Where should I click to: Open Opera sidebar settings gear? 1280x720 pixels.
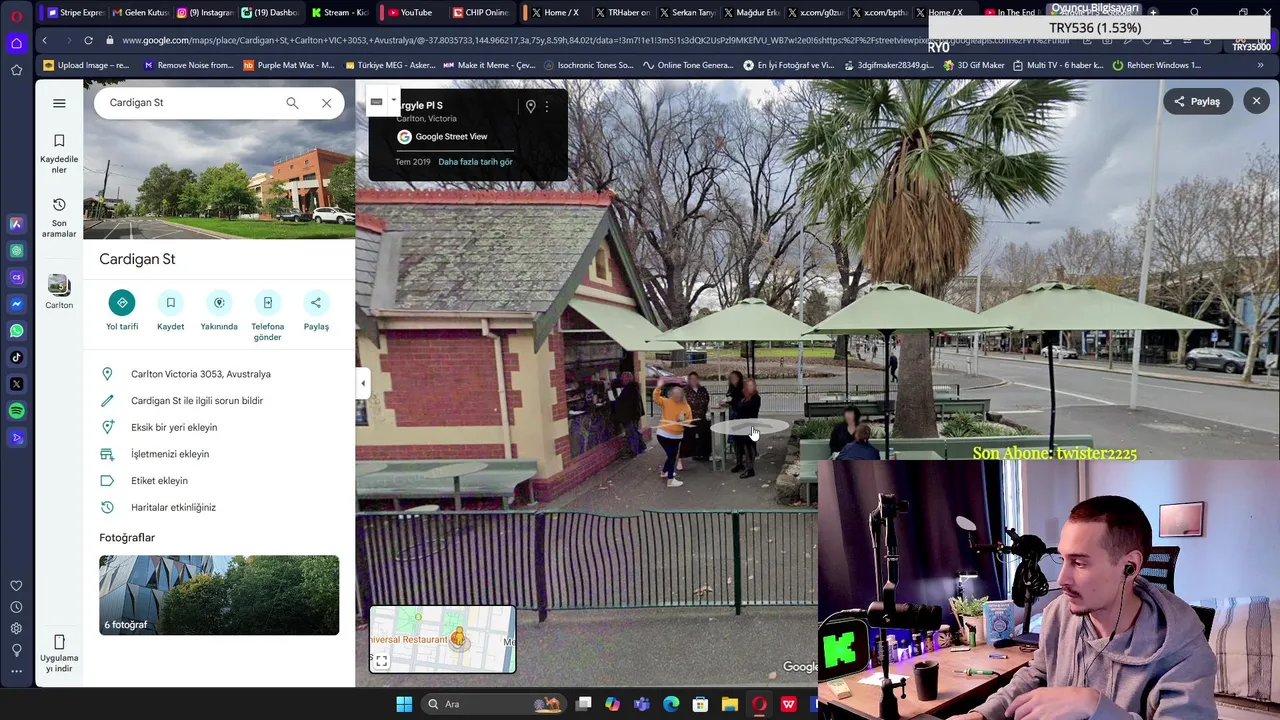tap(16, 628)
